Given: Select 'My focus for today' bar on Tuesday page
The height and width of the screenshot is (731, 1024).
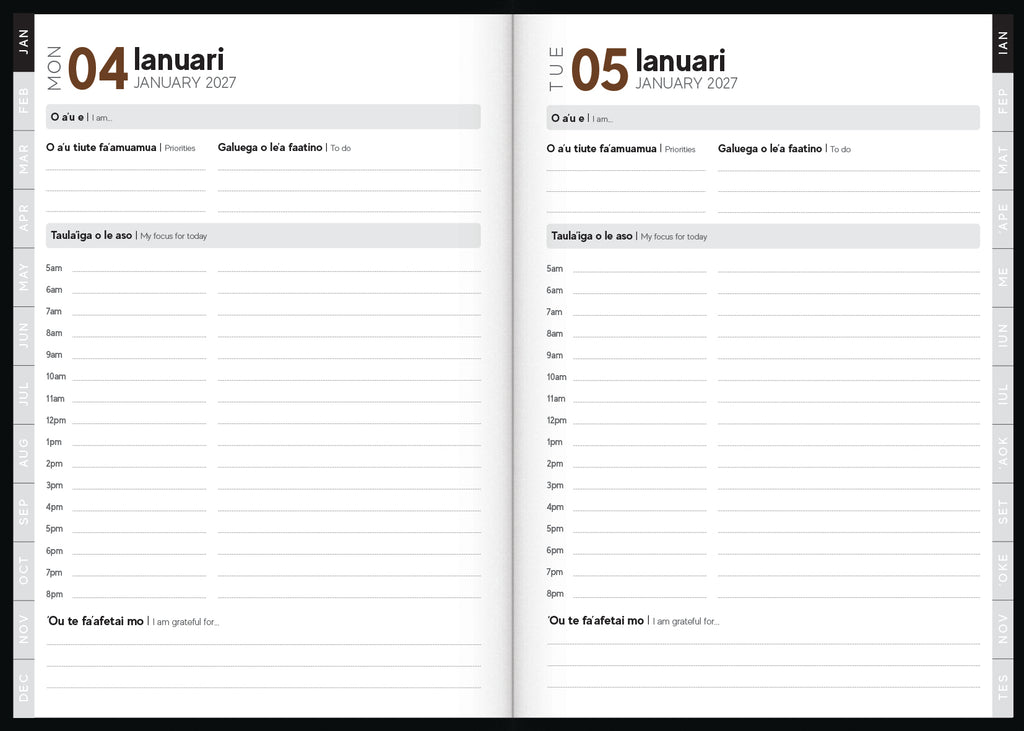Looking at the screenshot, I should point(763,236).
